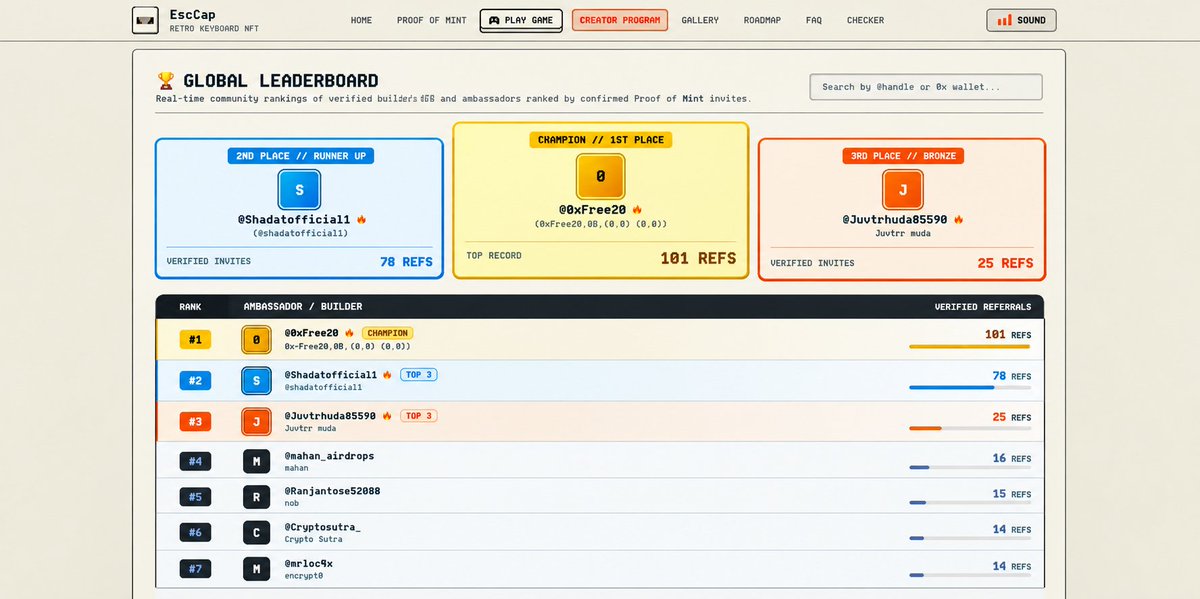Click the gold progress bar for 101 REFS
The height and width of the screenshot is (599, 1200).
(x=969, y=347)
